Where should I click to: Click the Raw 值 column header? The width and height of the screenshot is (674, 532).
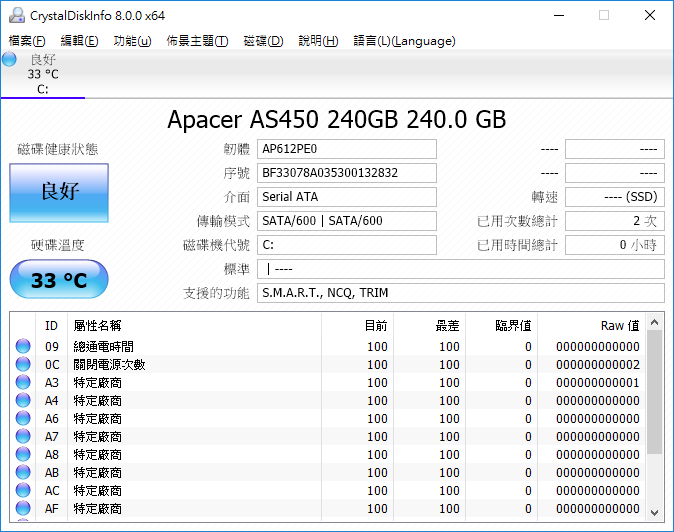pos(592,326)
